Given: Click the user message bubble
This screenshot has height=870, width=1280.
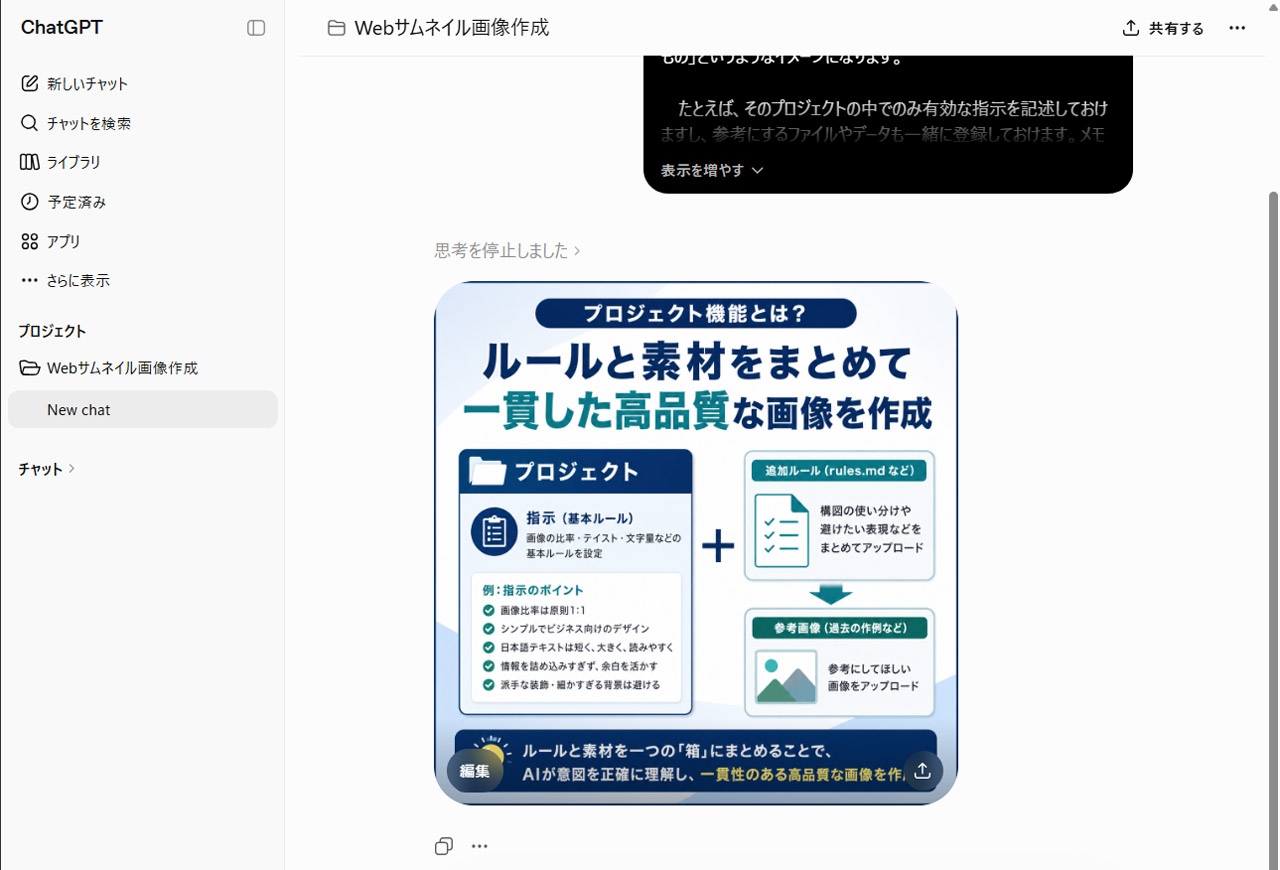Looking at the screenshot, I should [888, 123].
